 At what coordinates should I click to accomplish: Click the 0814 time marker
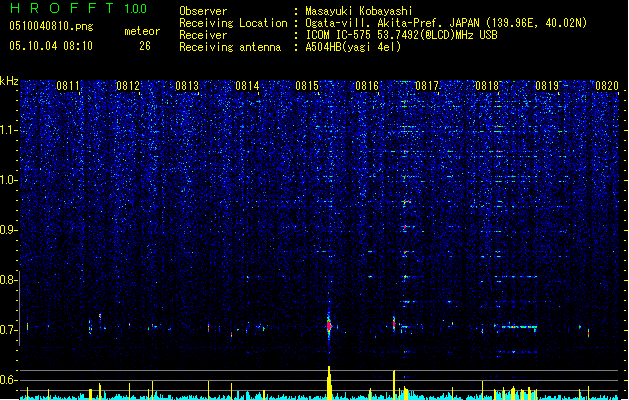click(248, 86)
